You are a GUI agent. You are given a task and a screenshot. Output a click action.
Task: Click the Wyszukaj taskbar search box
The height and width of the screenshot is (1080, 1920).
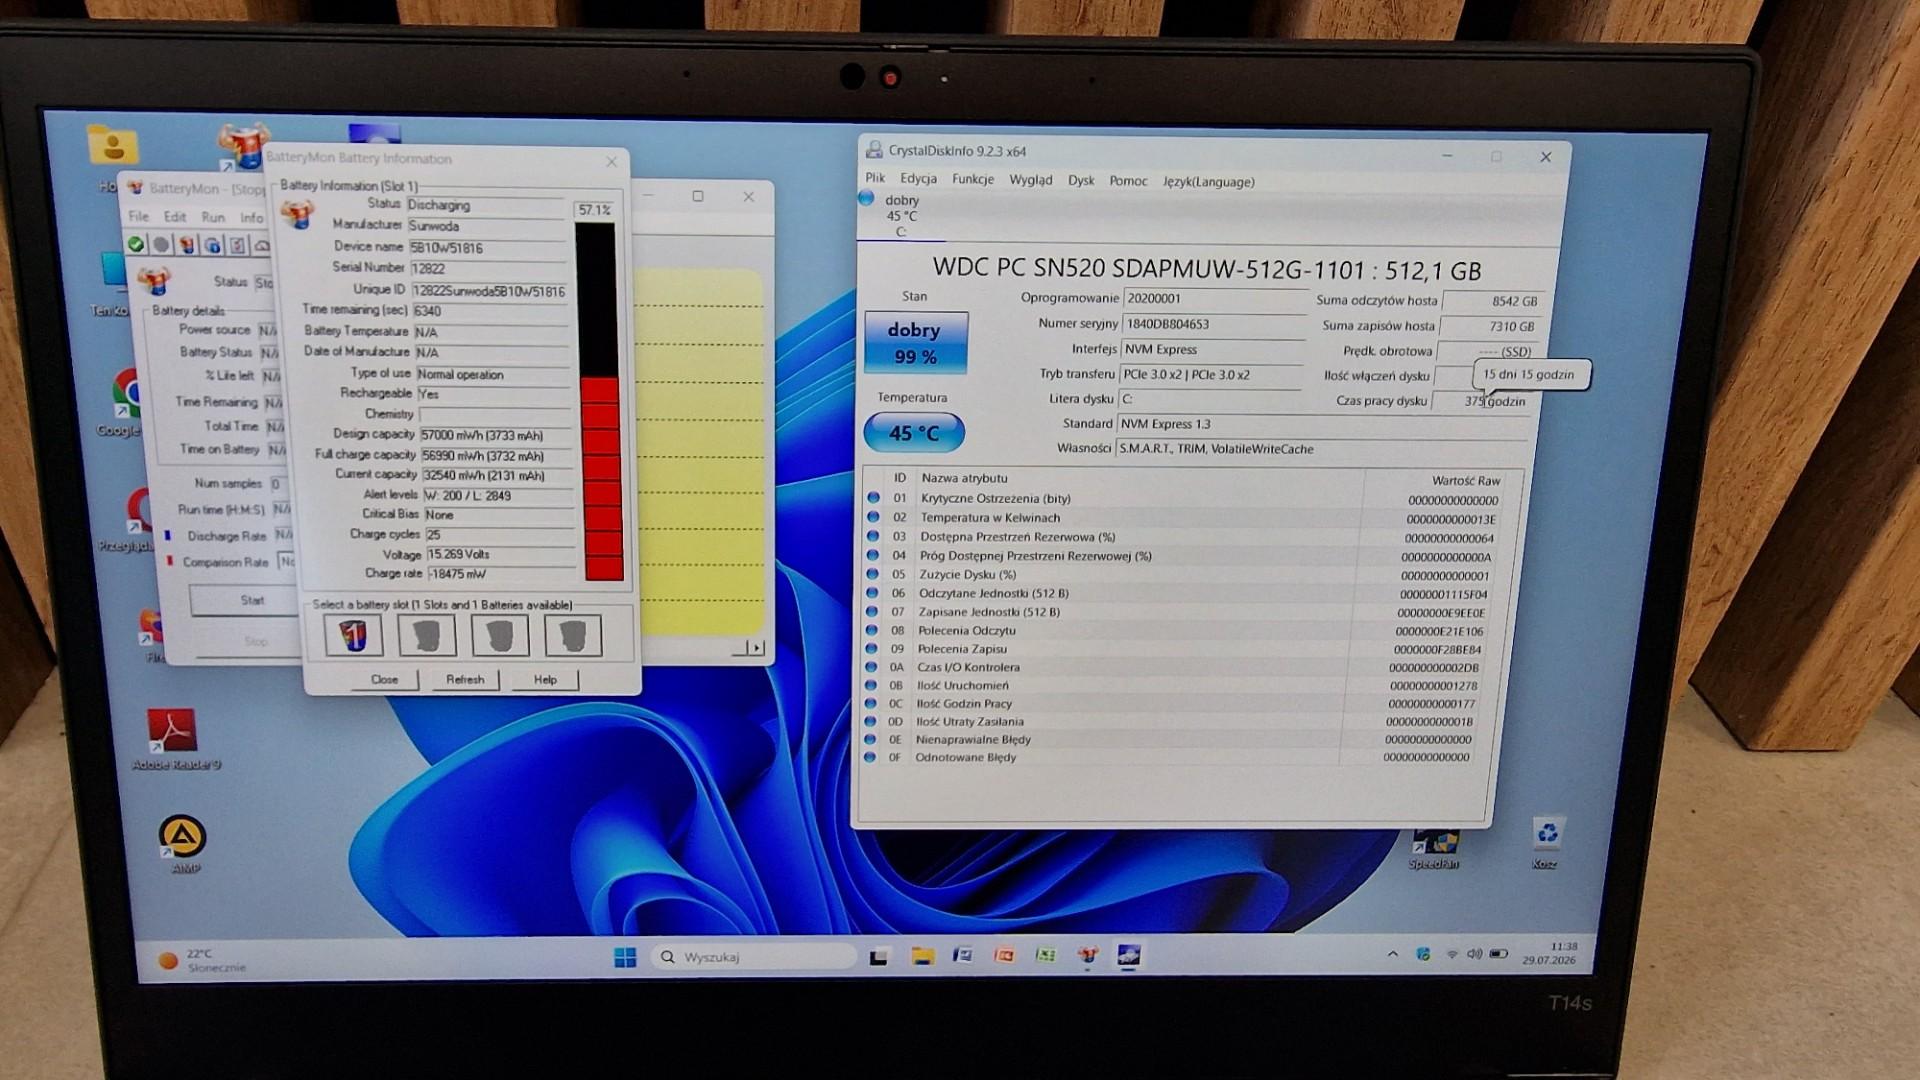pyautogui.click(x=752, y=957)
